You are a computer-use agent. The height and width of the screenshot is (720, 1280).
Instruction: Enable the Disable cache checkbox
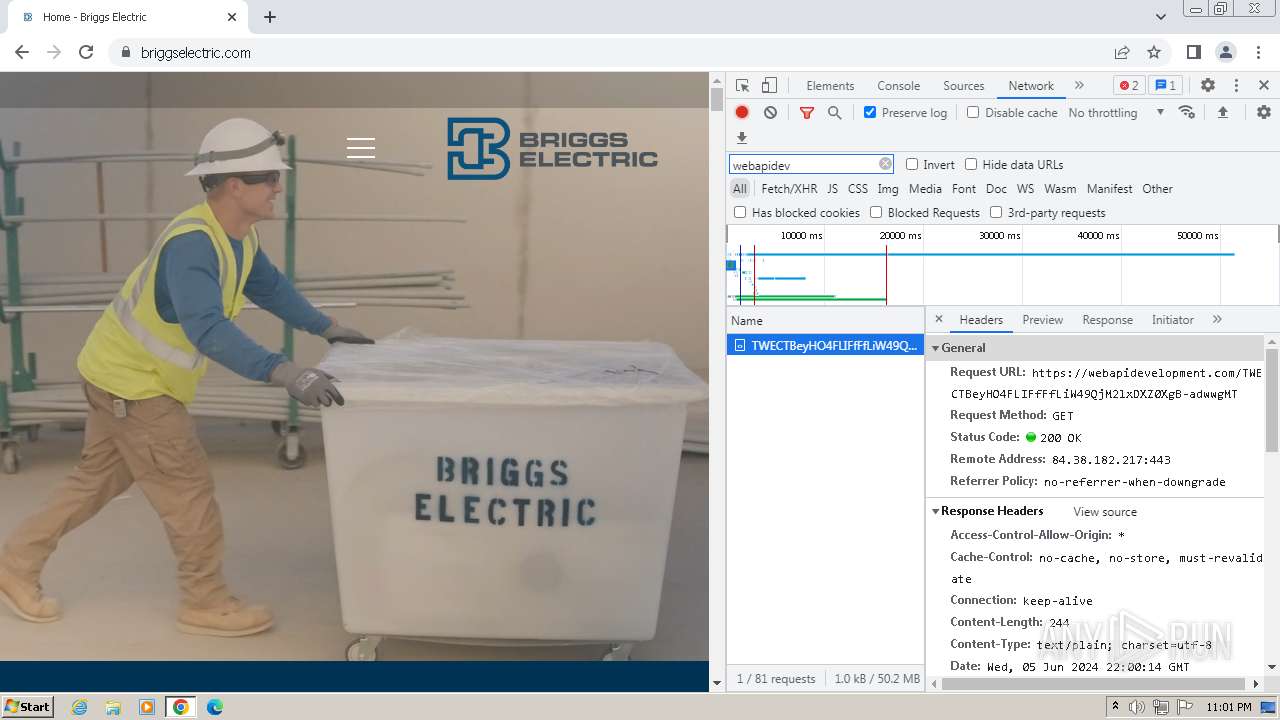click(973, 113)
